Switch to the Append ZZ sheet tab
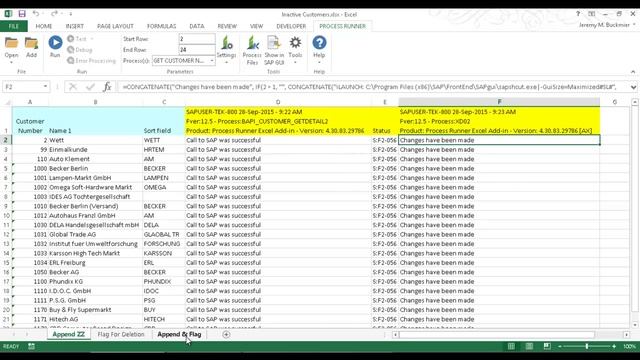This screenshot has width=640, height=360. (69, 334)
